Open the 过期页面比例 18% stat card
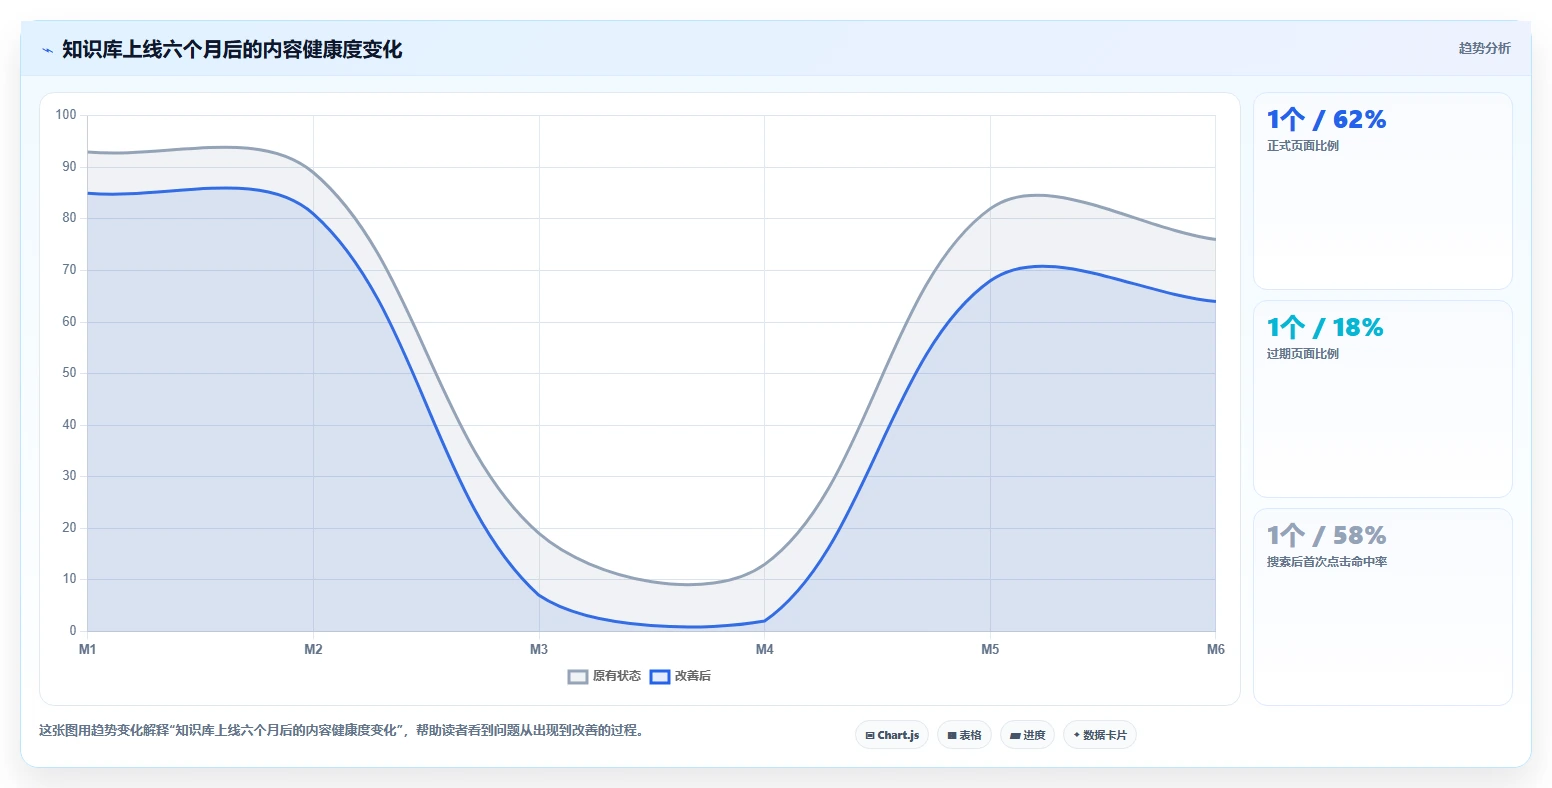 pos(1382,399)
